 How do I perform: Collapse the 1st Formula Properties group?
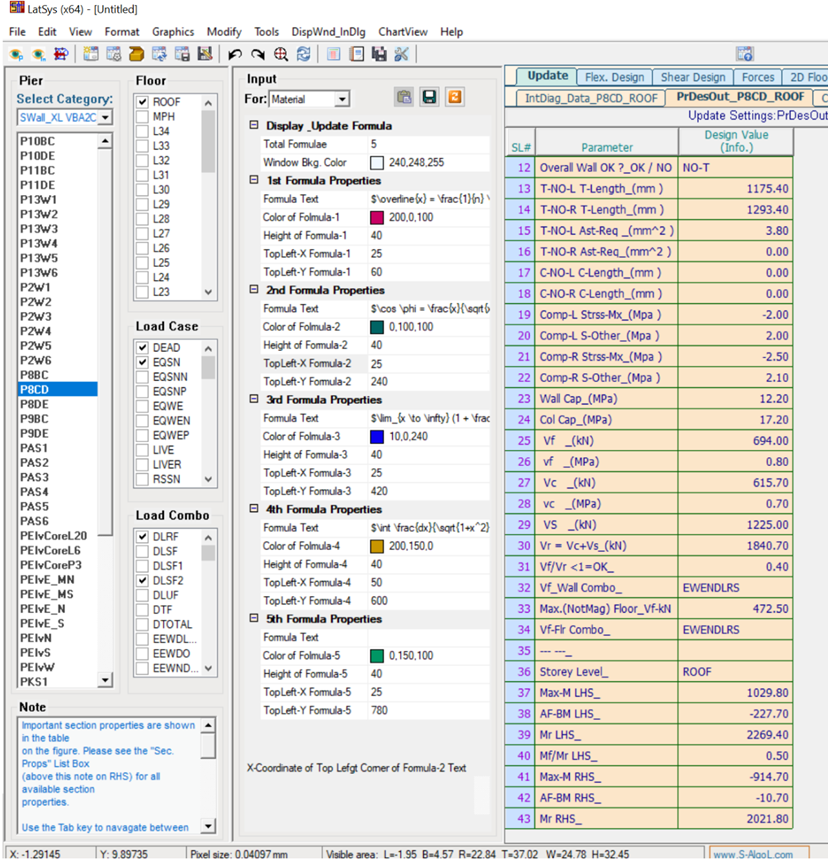coord(254,180)
